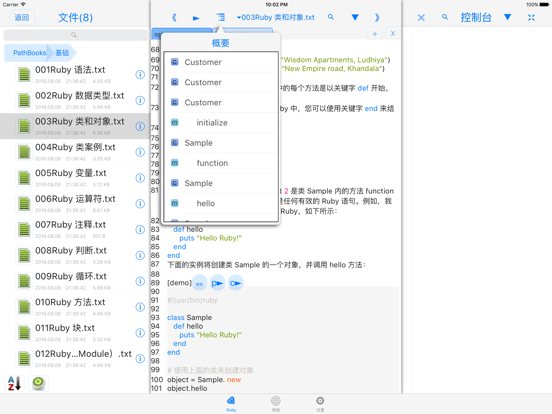Switch to the settings gear tab

(320, 404)
